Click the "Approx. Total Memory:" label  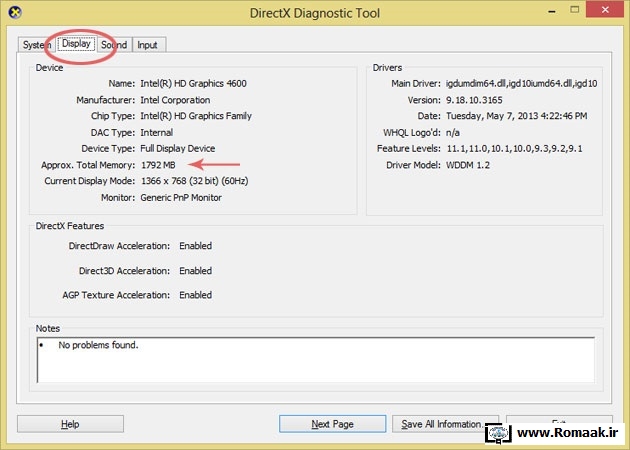[88, 165]
